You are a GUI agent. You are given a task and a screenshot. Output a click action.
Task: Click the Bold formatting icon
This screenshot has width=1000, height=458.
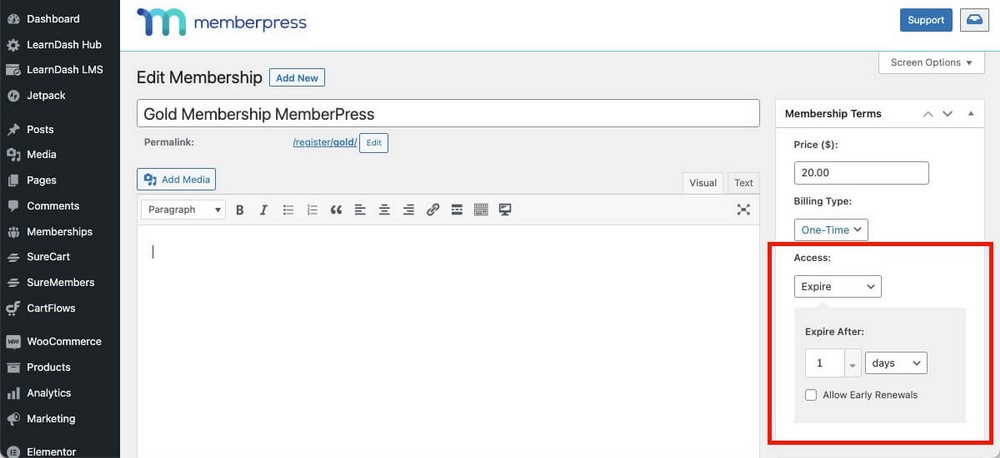[240, 210]
